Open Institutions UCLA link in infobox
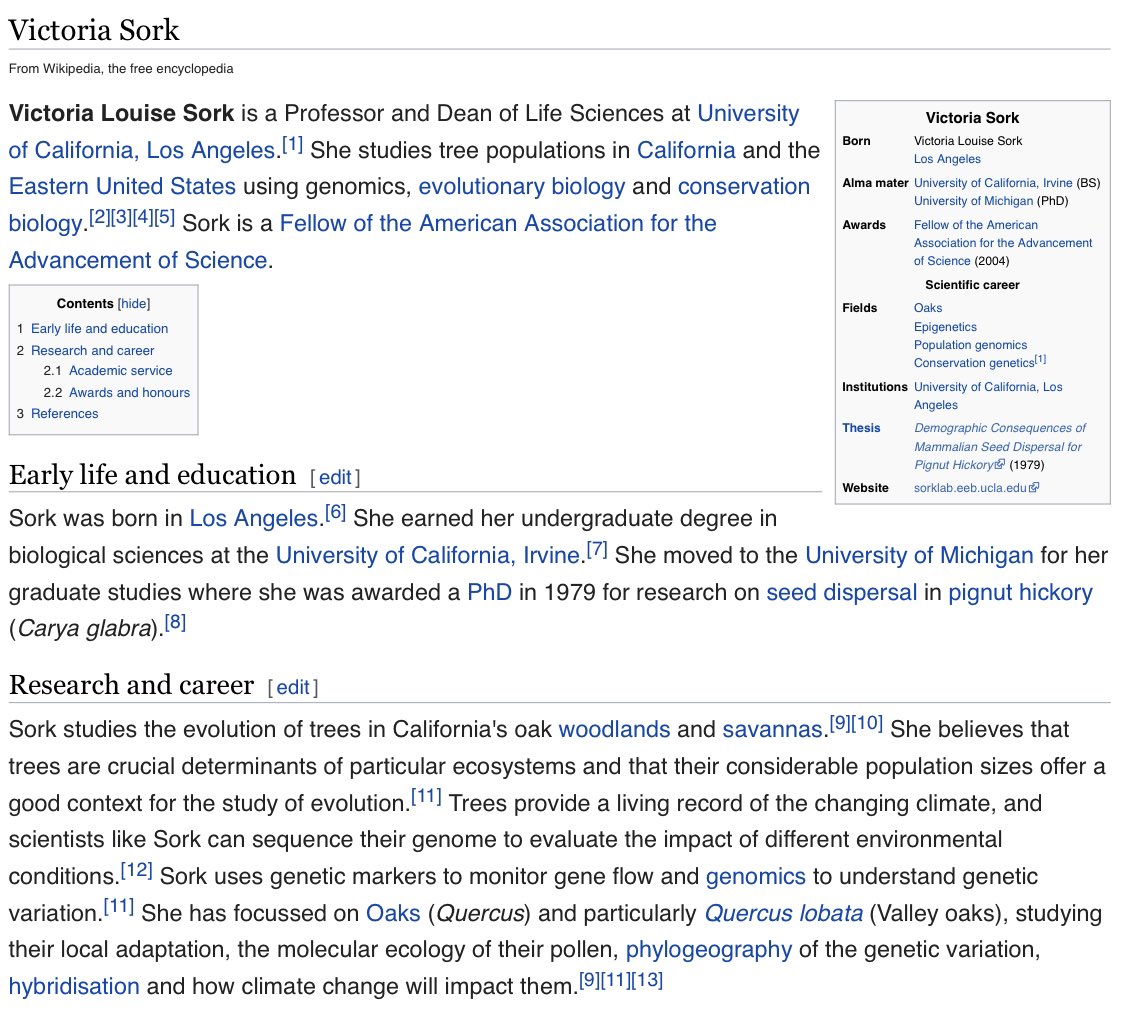 tap(988, 396)
